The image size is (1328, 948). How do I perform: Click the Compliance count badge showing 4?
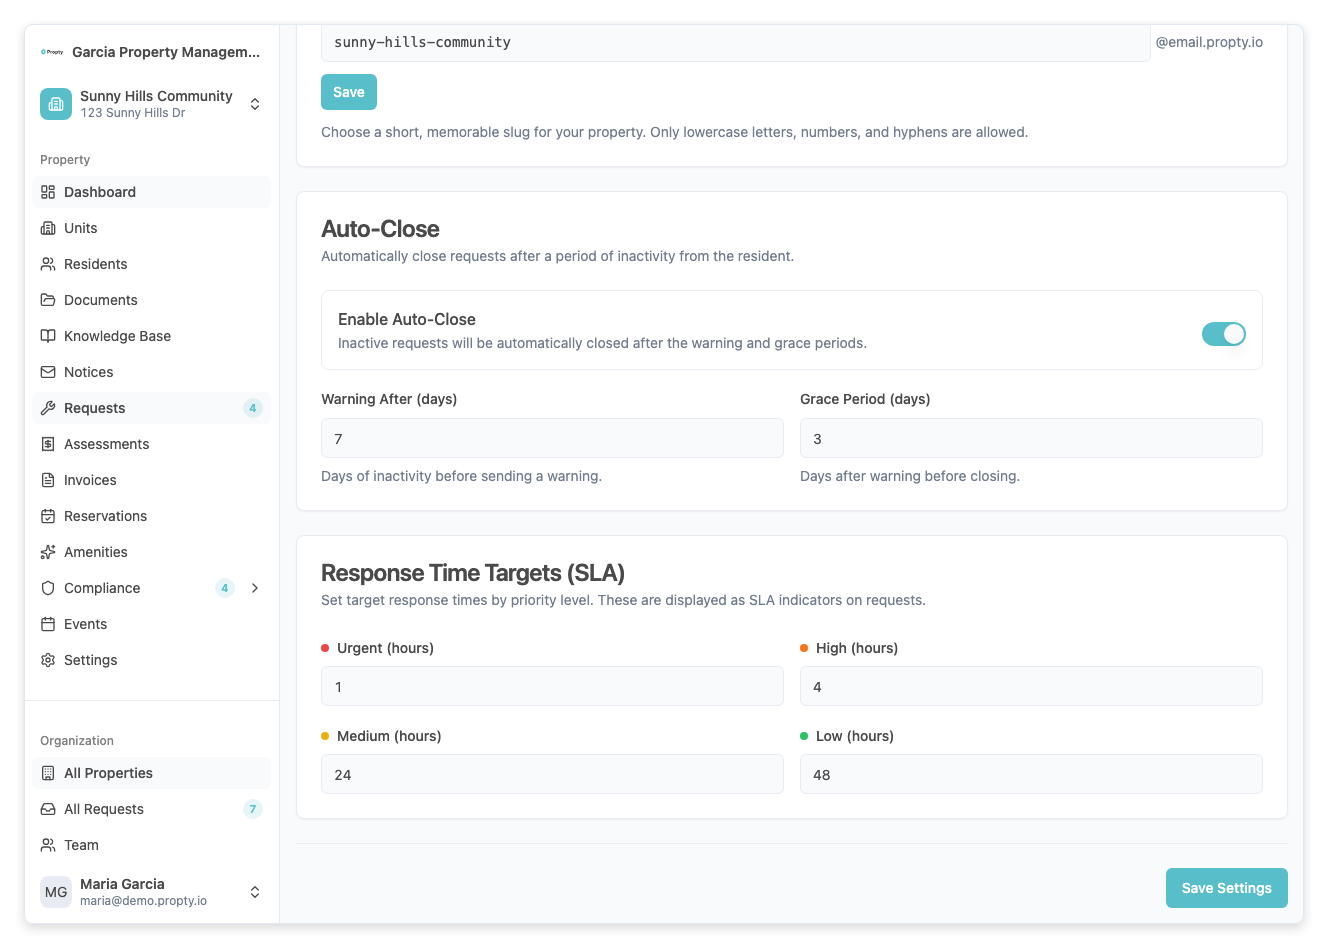[225, 588]
